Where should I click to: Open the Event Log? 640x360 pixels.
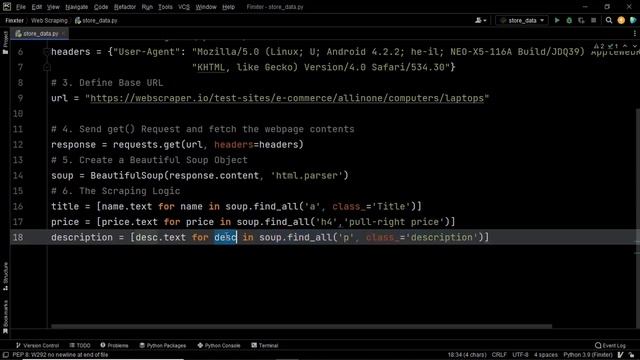(610, 345)
